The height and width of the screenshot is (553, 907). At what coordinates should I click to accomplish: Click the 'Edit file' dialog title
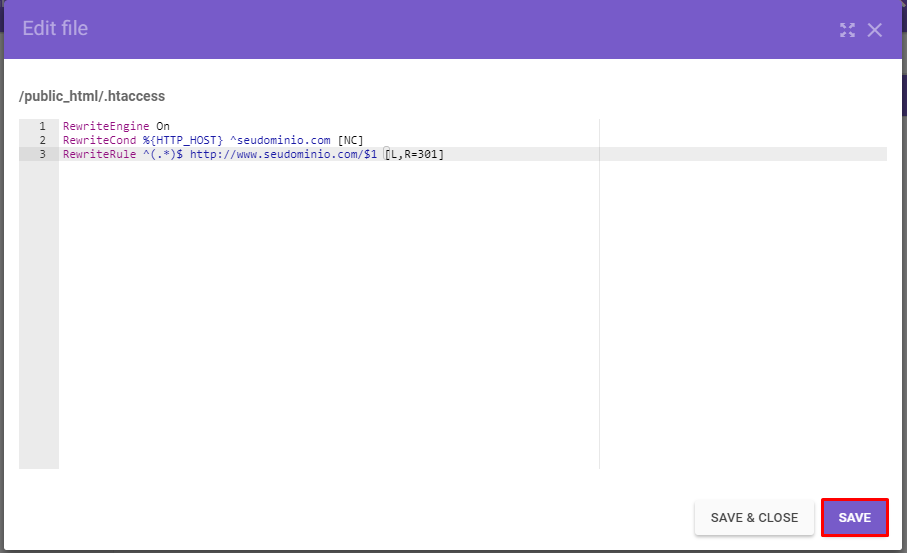pos(55,28)
